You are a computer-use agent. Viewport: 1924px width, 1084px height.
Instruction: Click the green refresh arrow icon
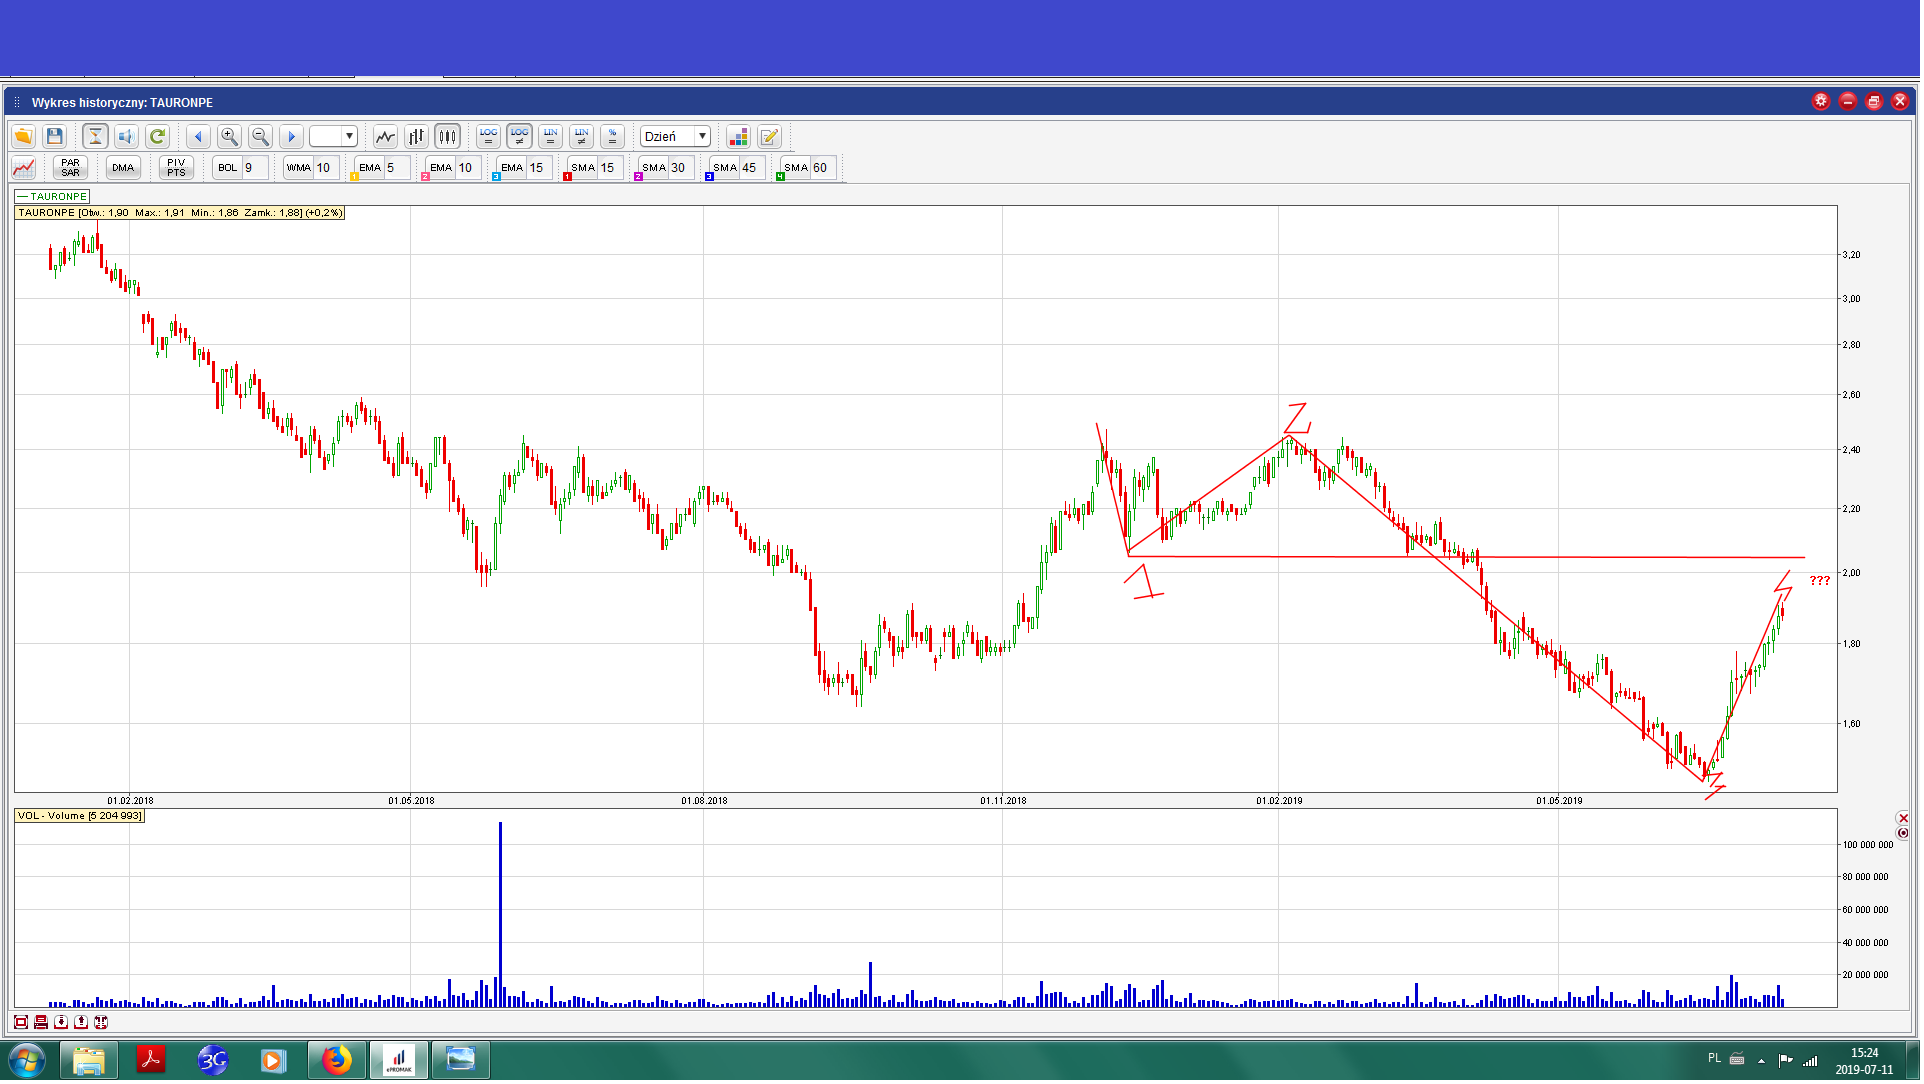pyautogui.click(x=157, y=137)
